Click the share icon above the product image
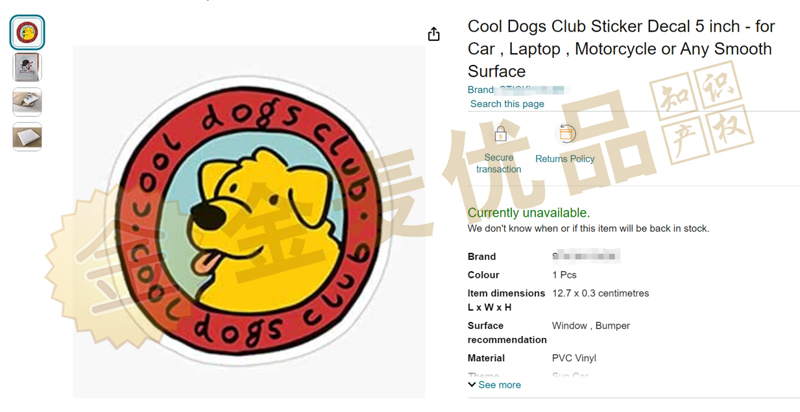800x412 pixels. (x=434, y=34)
